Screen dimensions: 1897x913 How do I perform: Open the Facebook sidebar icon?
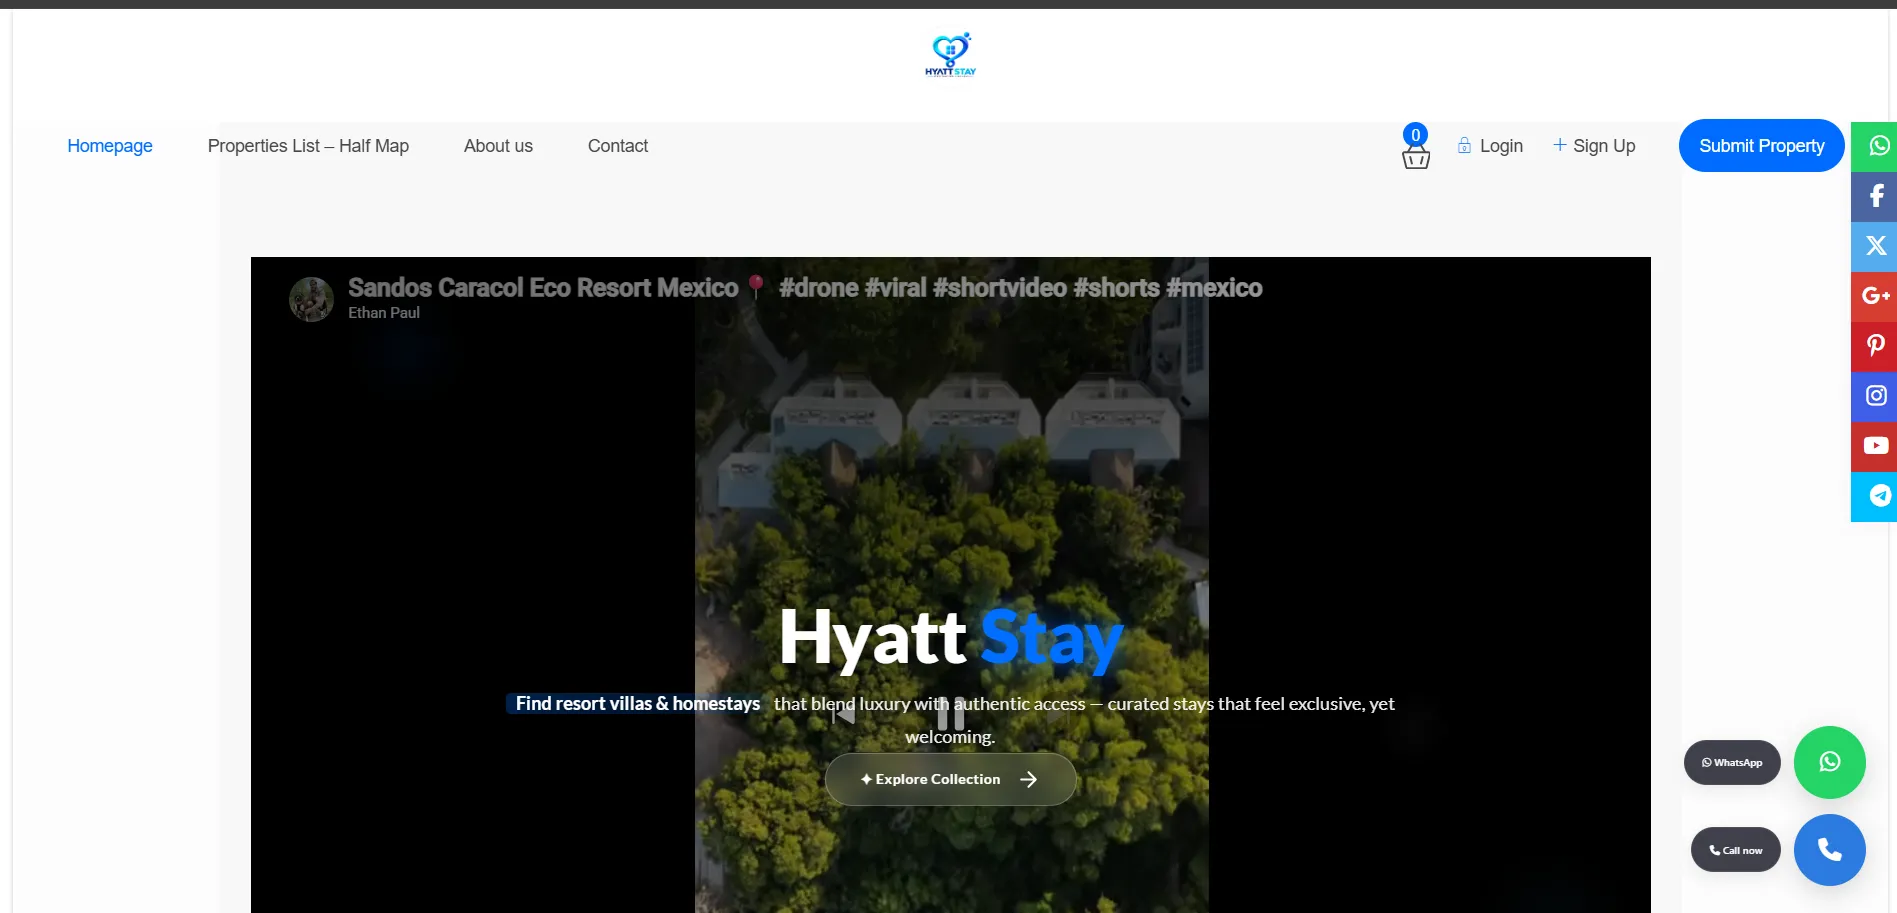(x=1876, y=196)
